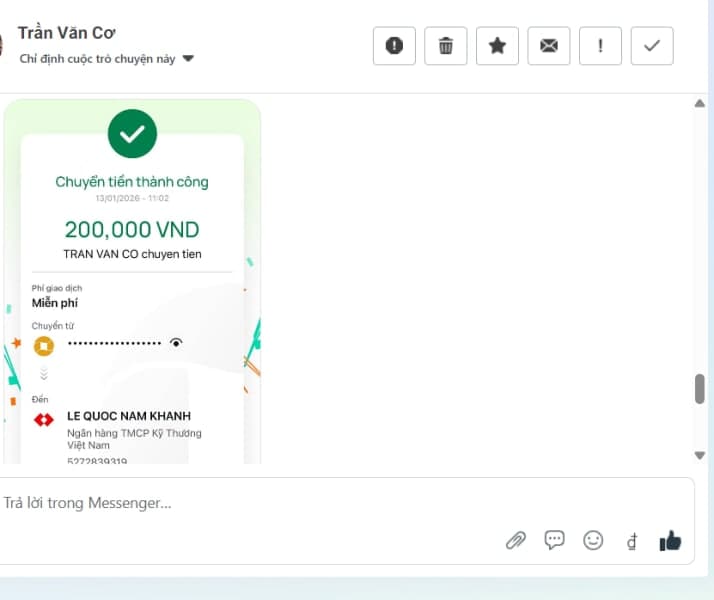
Task: Click 'TRAN VAN CO chuyen tien' memo text
Action: click(133, 254)
